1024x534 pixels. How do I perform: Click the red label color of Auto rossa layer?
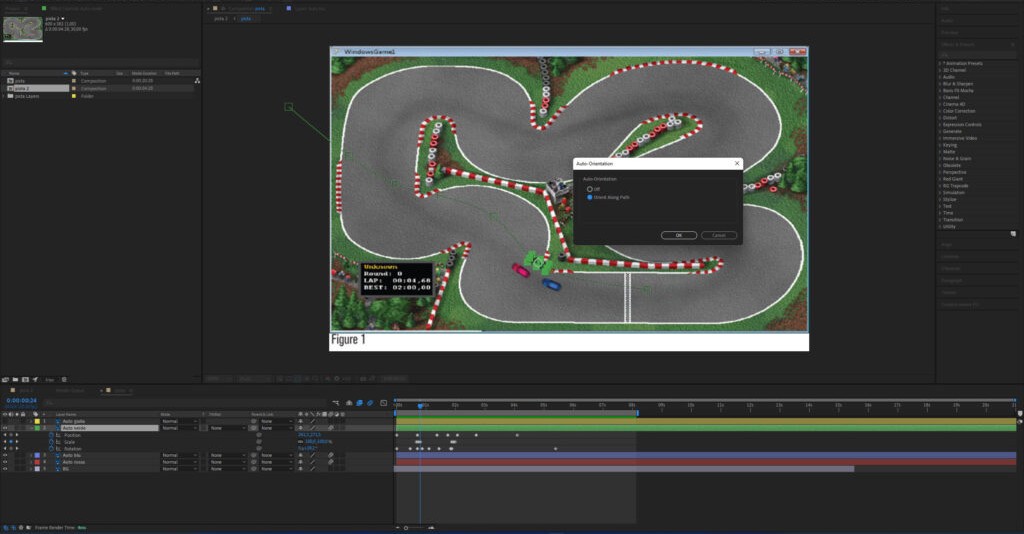[37, 462]
